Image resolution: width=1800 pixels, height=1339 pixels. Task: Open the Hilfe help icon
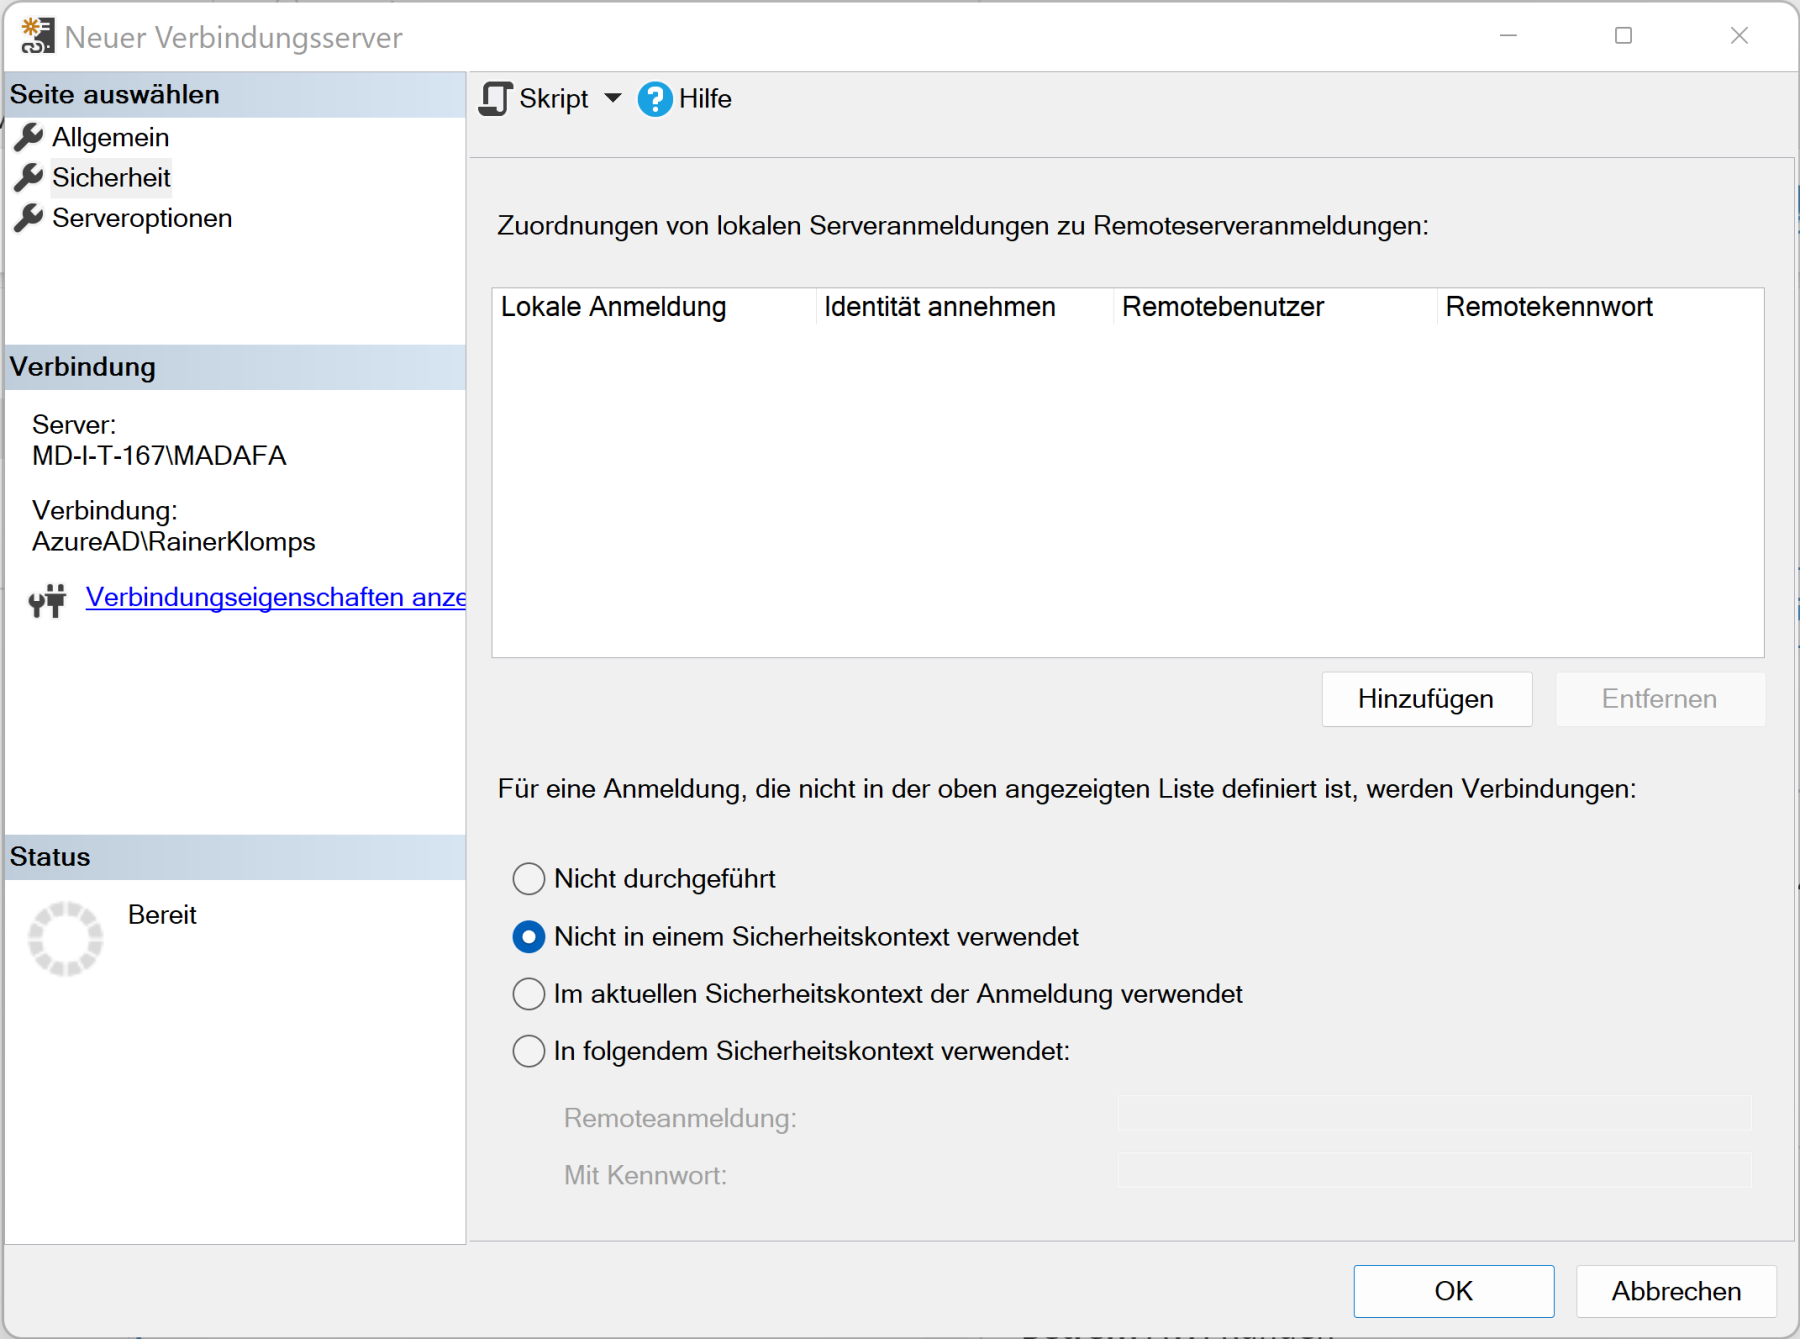(655, 99)
